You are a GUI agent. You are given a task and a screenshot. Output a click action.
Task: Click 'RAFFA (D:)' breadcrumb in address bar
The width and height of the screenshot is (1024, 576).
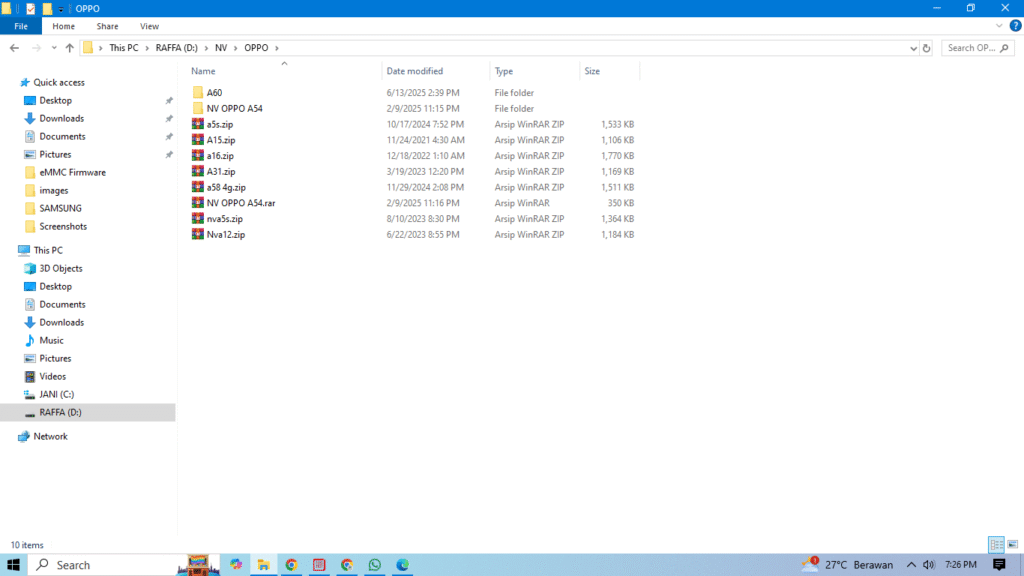pyautogui.click(x=176, y=48)
